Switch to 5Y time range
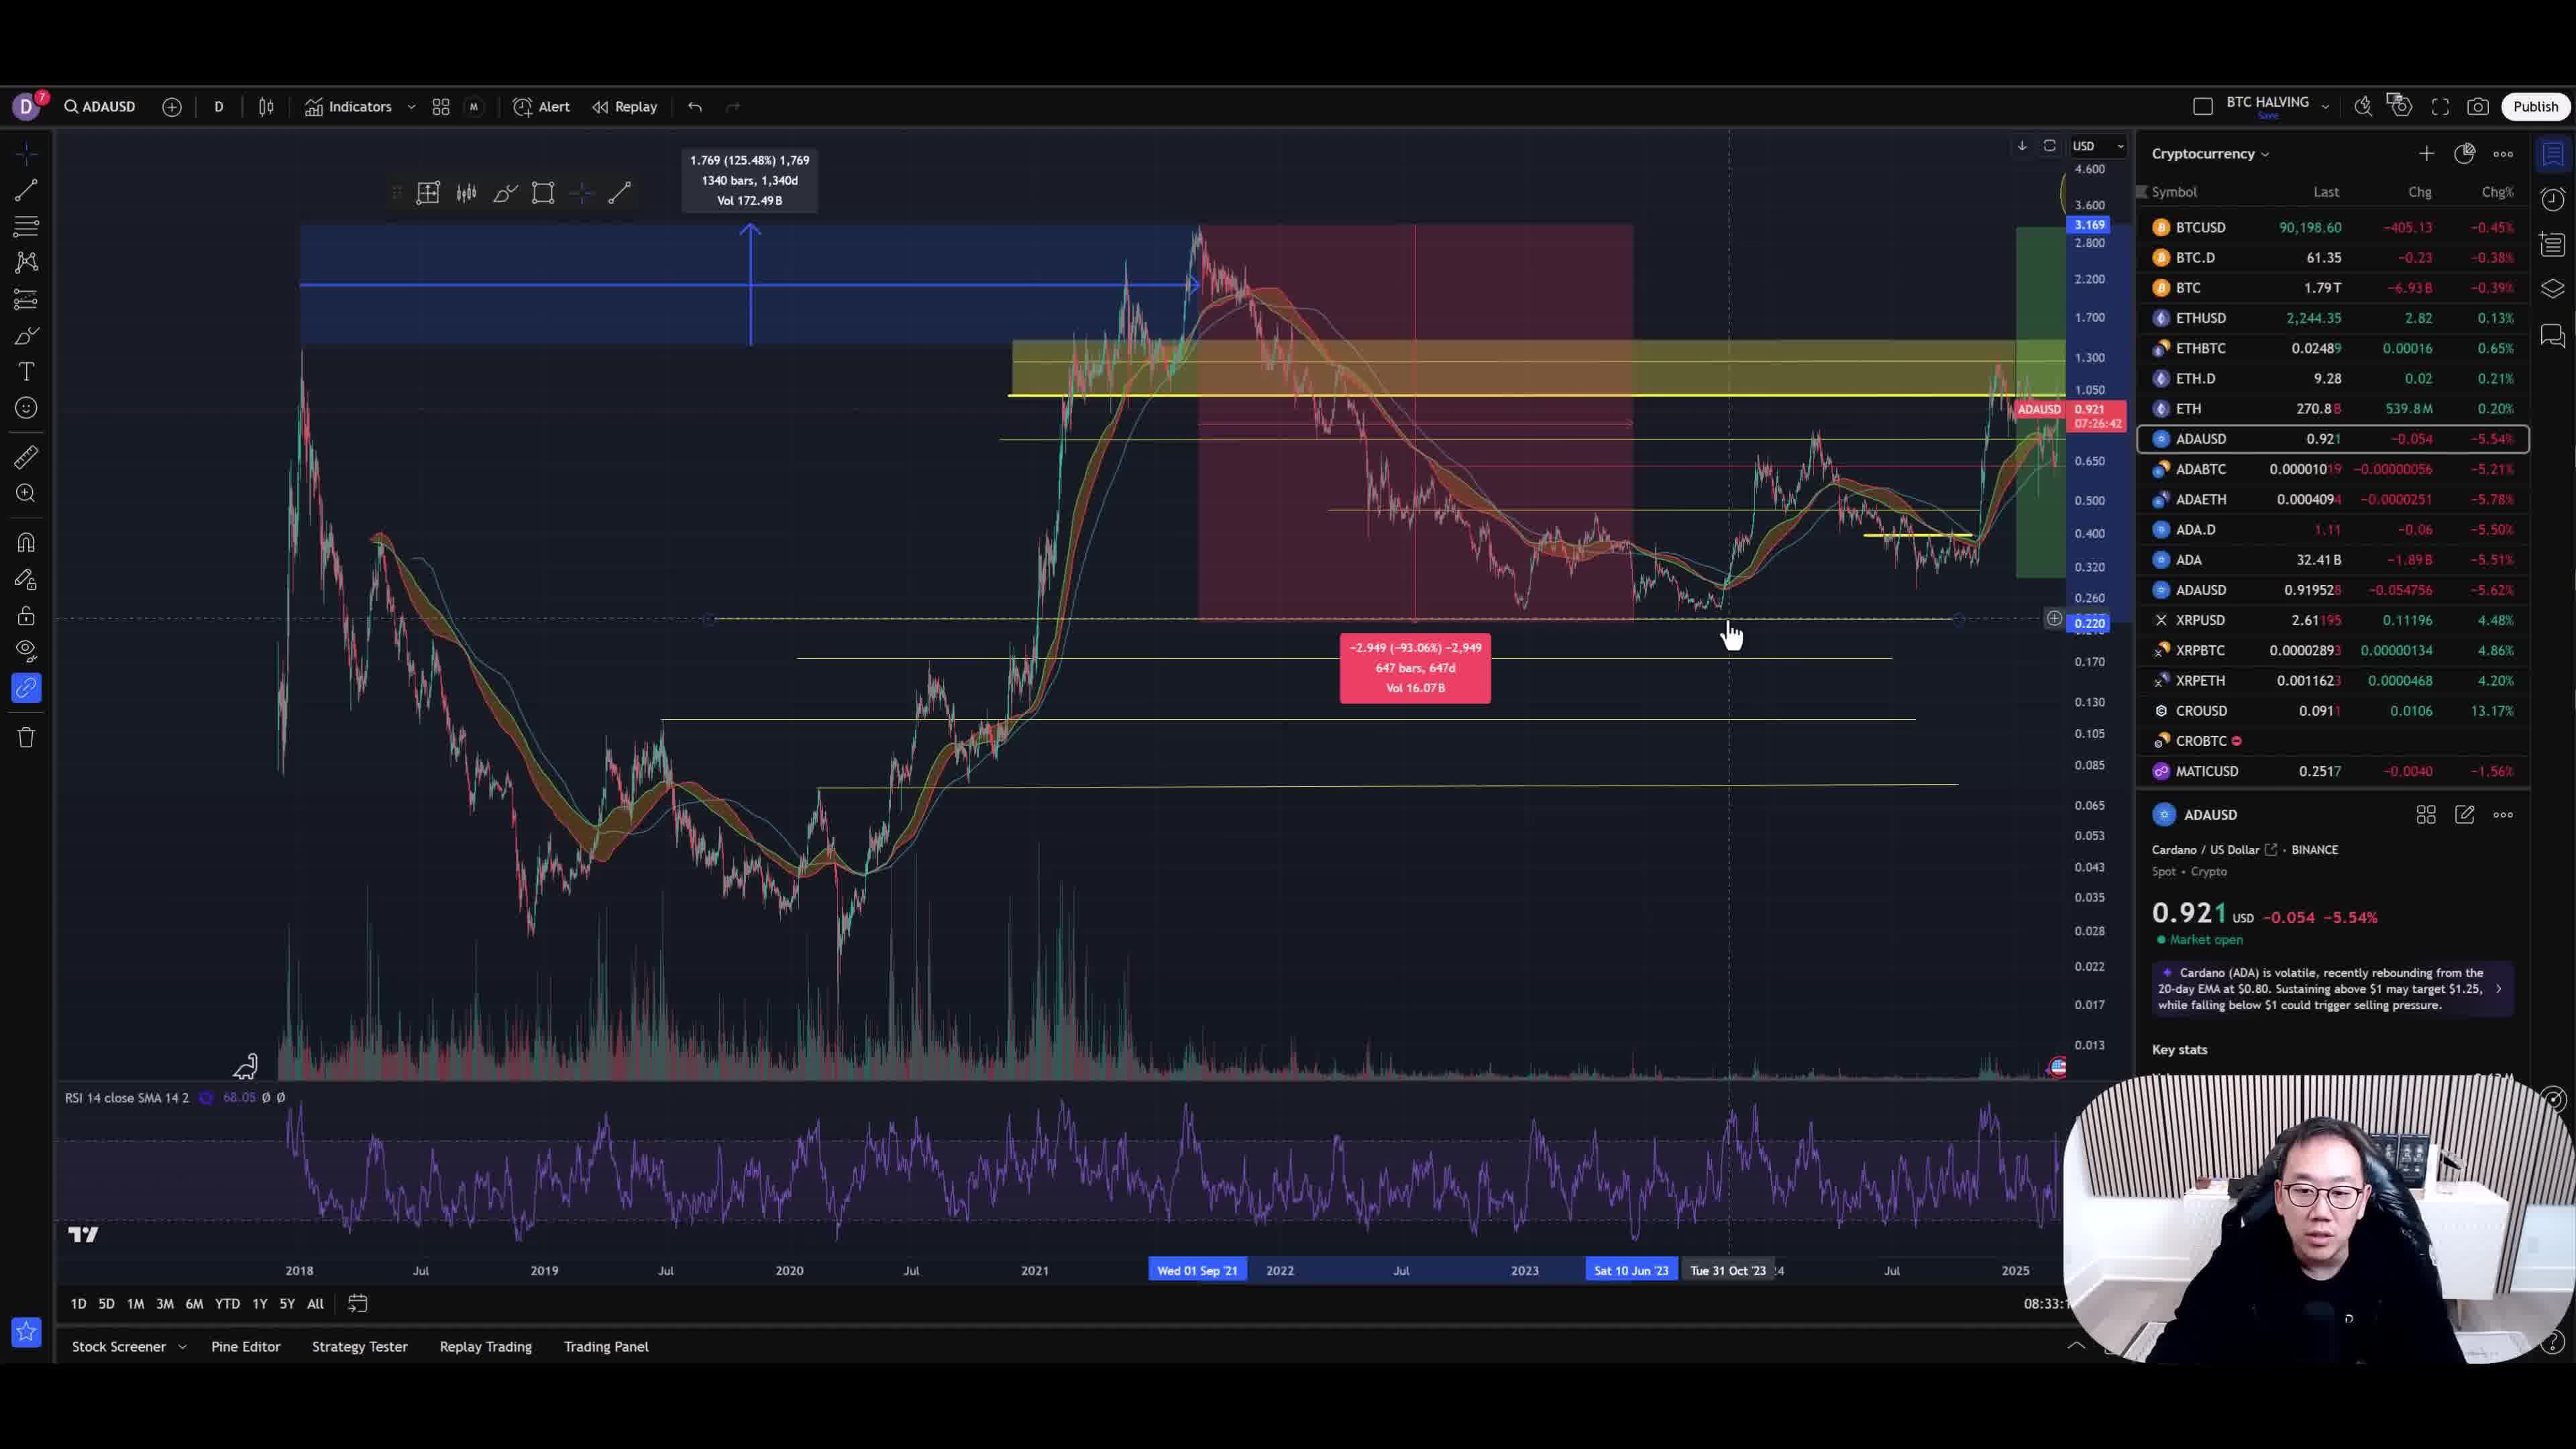 click(x=287, y=1303)
